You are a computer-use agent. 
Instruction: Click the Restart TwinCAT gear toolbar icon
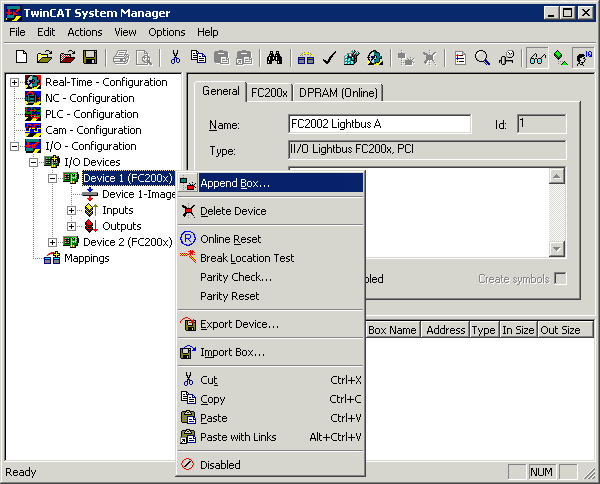click(375, 58)
